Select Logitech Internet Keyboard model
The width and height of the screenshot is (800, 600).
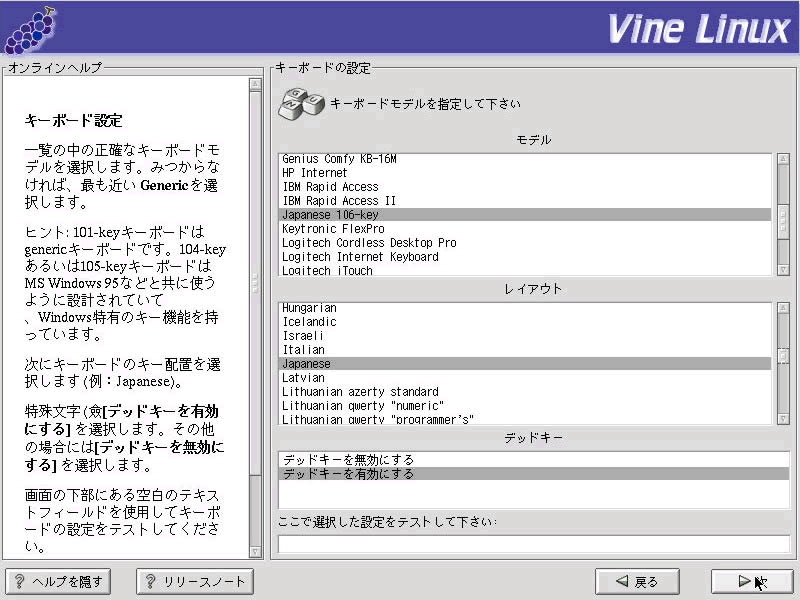(x=524, y=257)
